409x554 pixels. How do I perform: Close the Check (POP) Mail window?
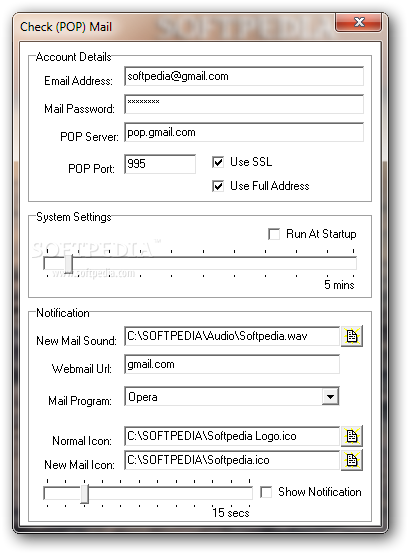(x=359, y=22)
